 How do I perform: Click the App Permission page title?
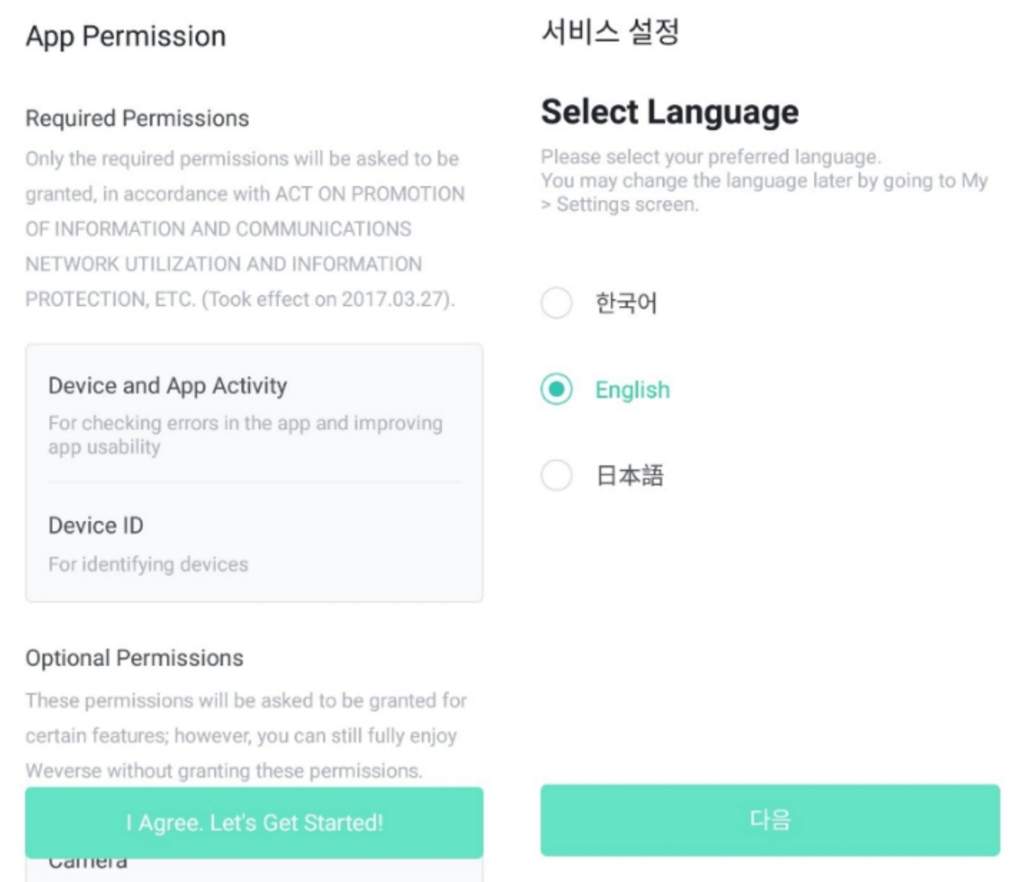tap(125, 37)
